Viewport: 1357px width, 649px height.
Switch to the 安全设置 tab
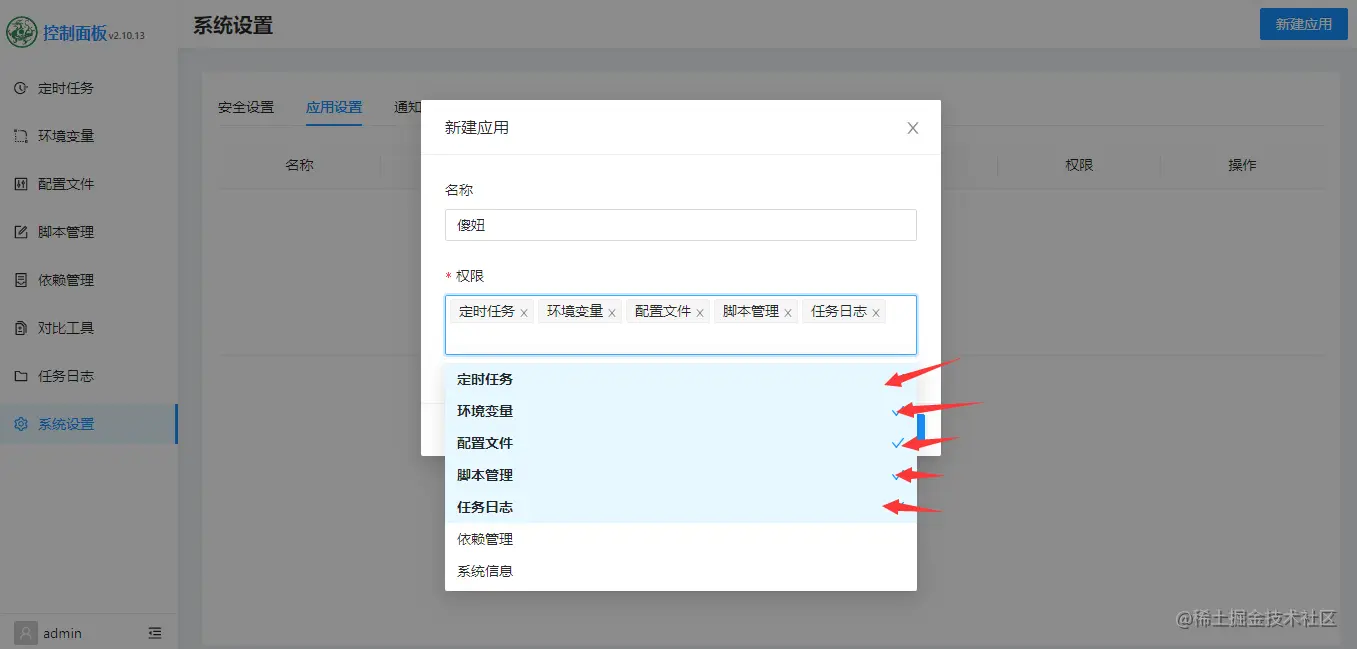pyautogui.click(x=246, y=107)
